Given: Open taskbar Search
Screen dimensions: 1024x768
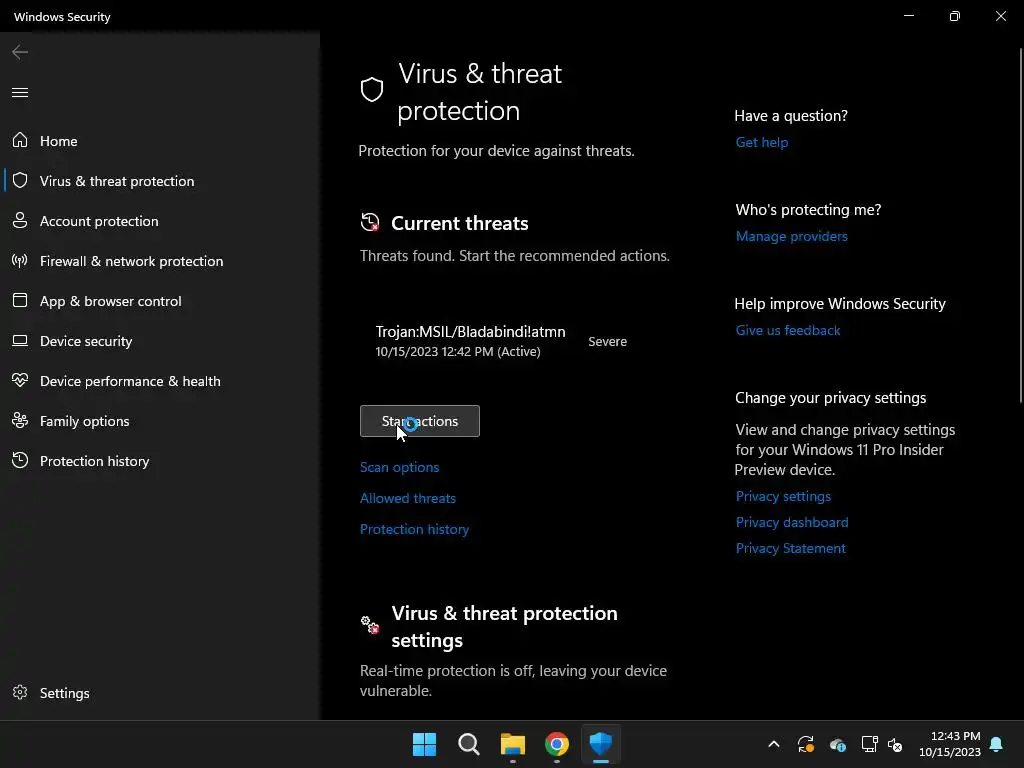Looking at the screenshot, I should click(x=468, y=744).
